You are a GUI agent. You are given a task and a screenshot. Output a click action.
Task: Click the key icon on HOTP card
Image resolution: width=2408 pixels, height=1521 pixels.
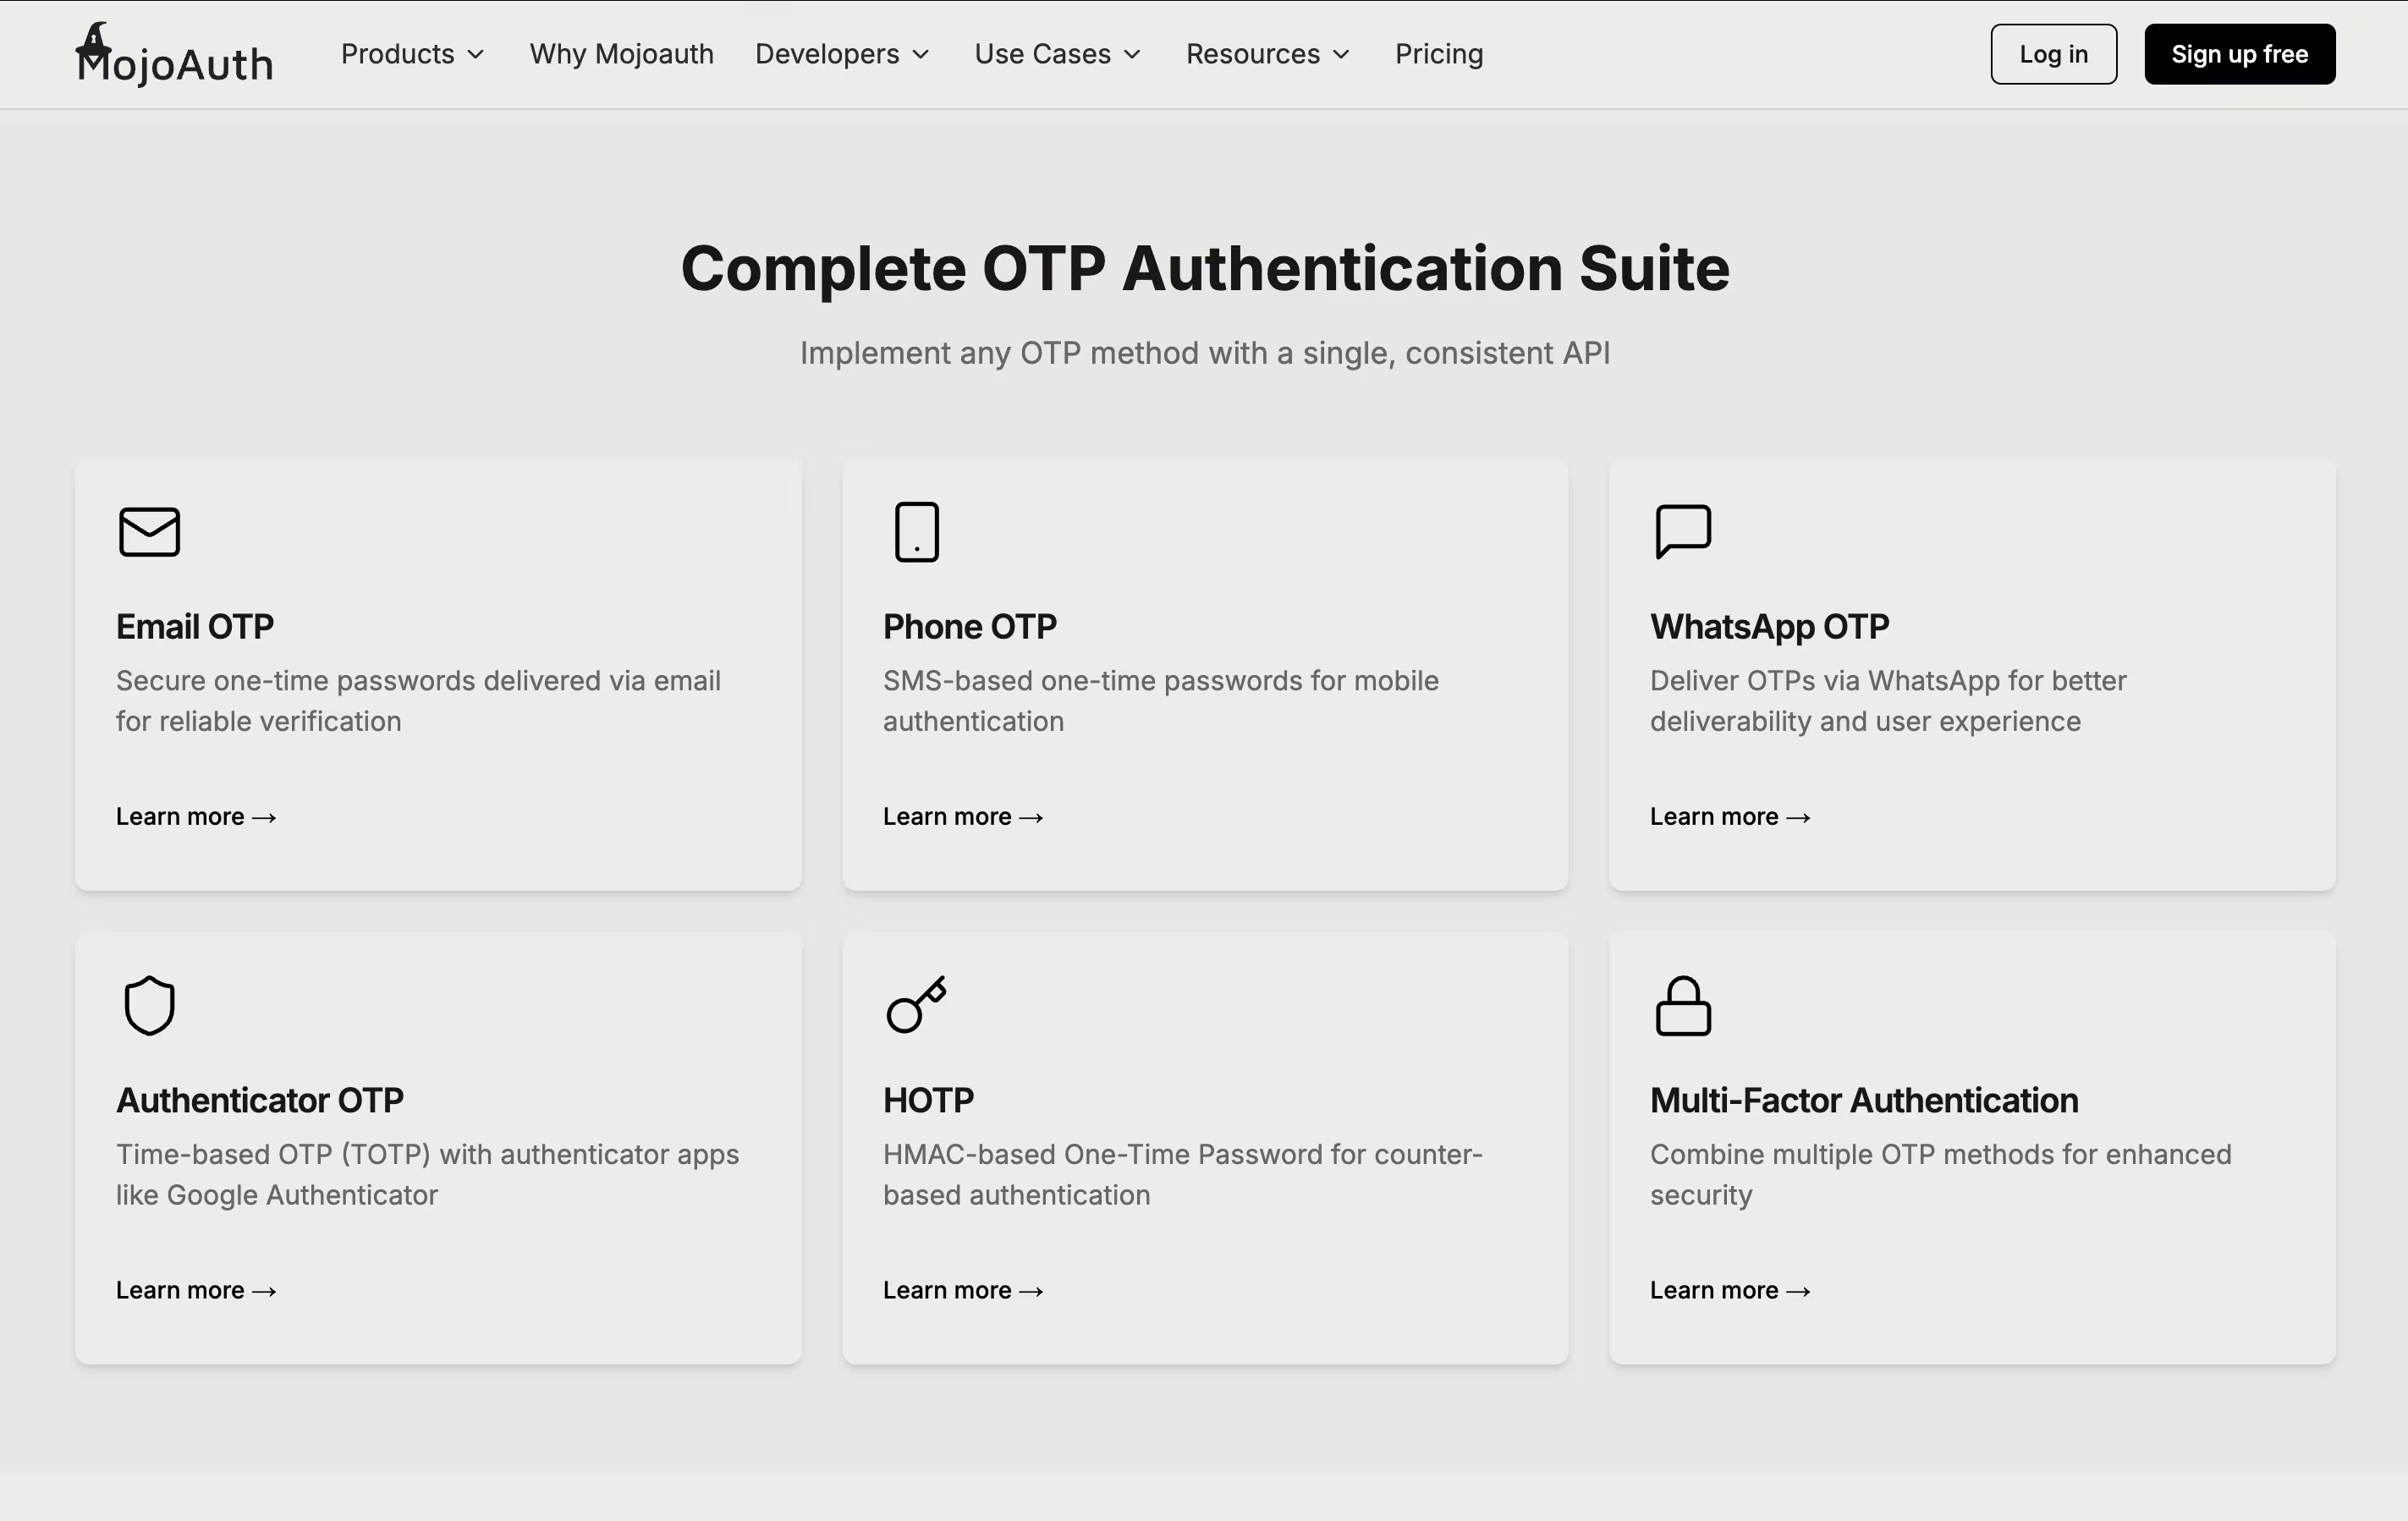pos(916,1004)
